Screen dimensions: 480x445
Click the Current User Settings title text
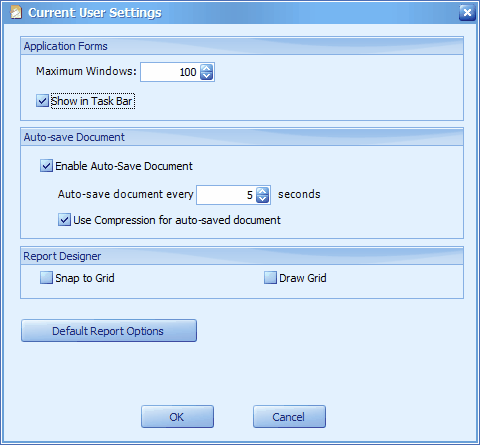pos(95,13)
